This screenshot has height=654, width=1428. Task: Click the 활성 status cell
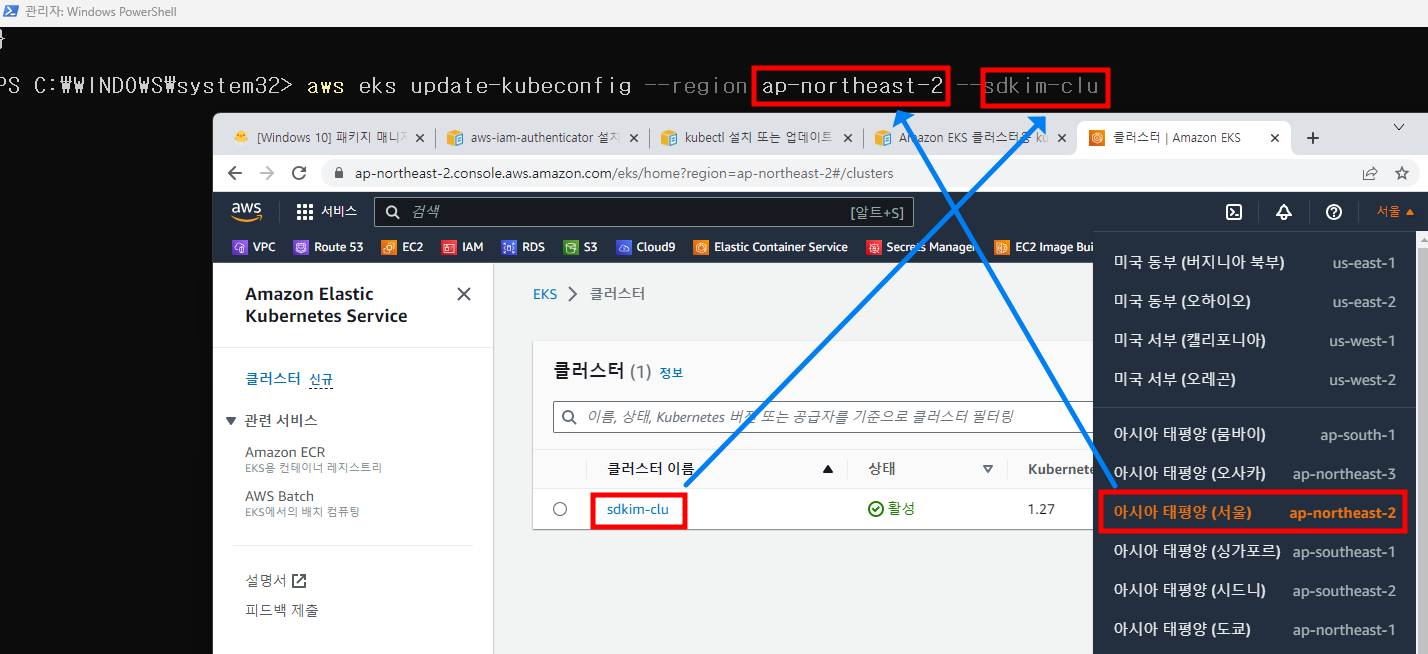(891, 509)
